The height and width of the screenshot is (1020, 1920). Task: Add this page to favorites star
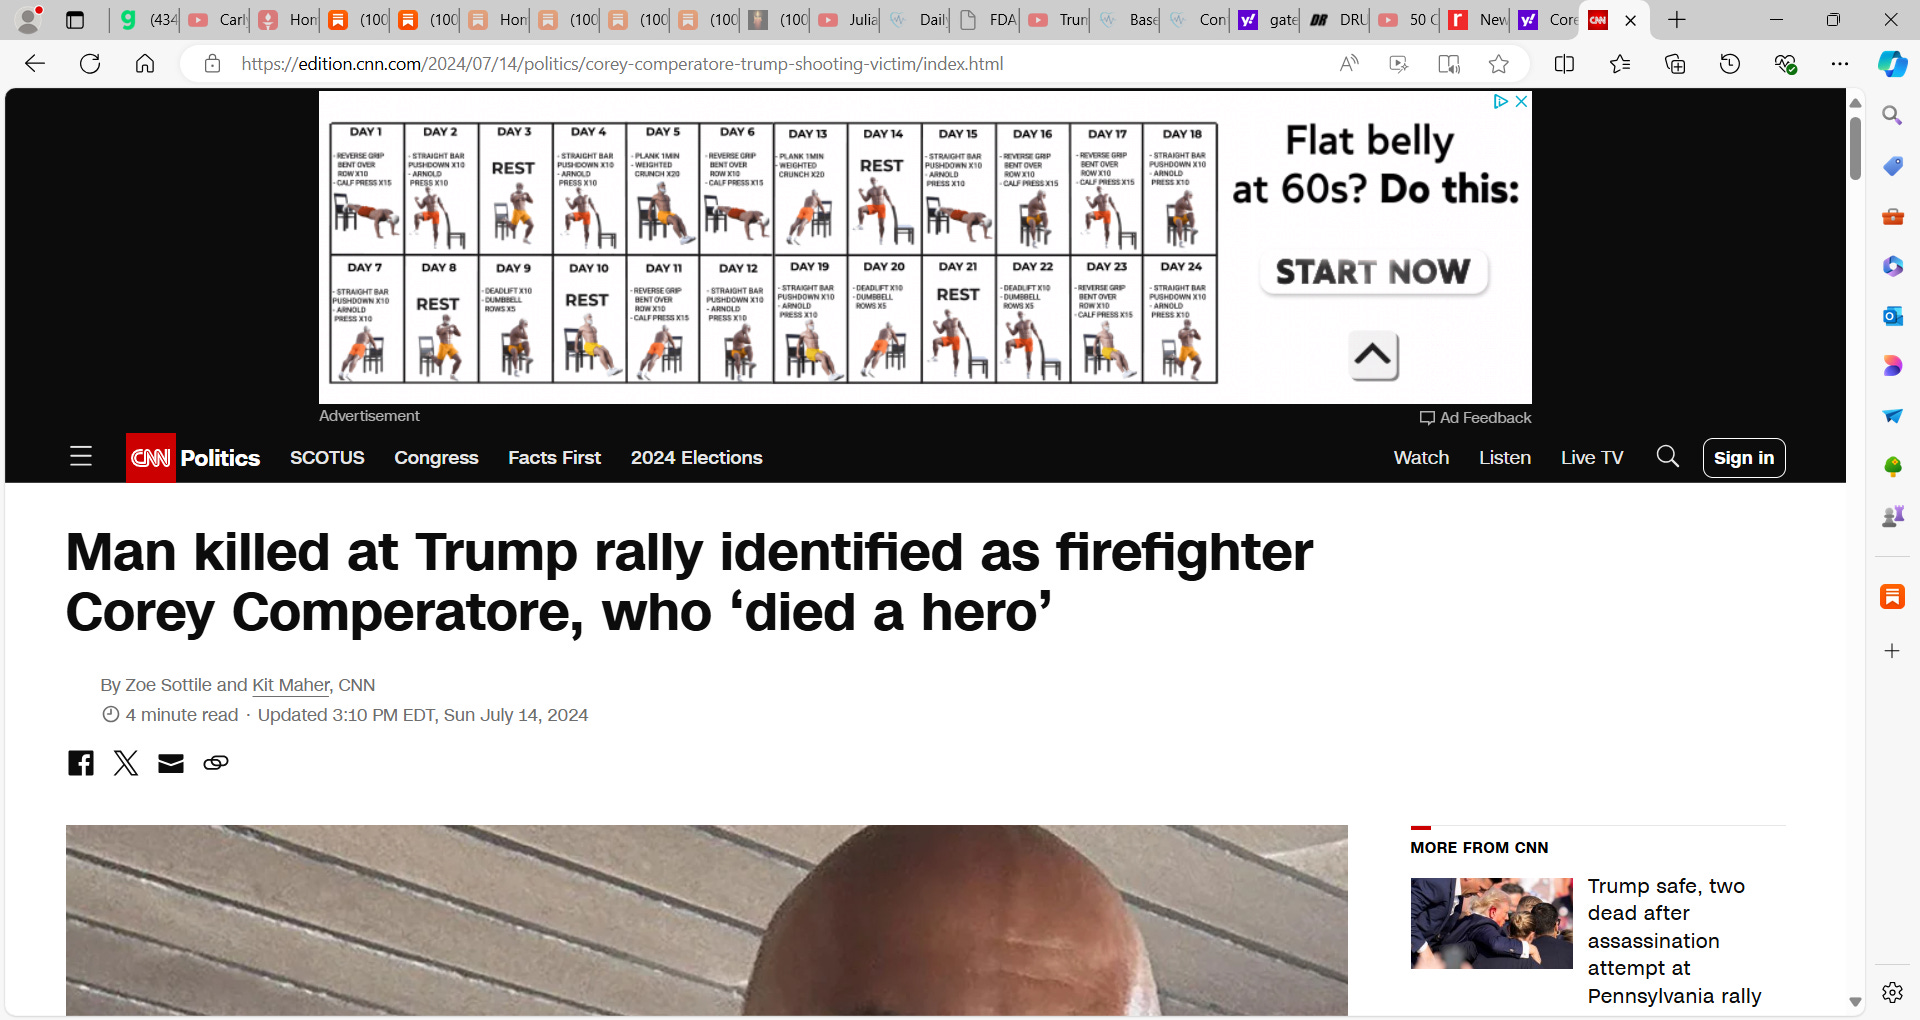pos(1498,64)
